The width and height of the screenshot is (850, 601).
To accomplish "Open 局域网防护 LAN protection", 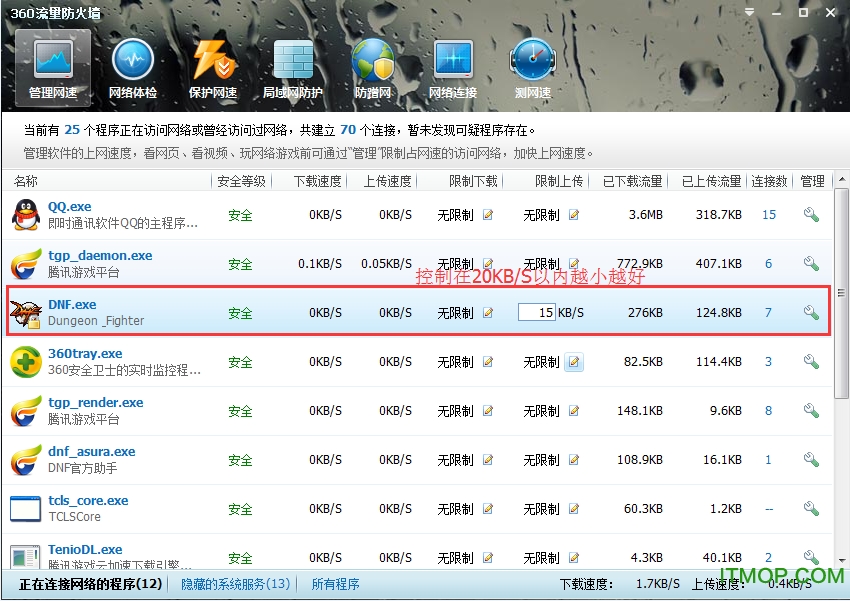I will click(x=292, y=68).
